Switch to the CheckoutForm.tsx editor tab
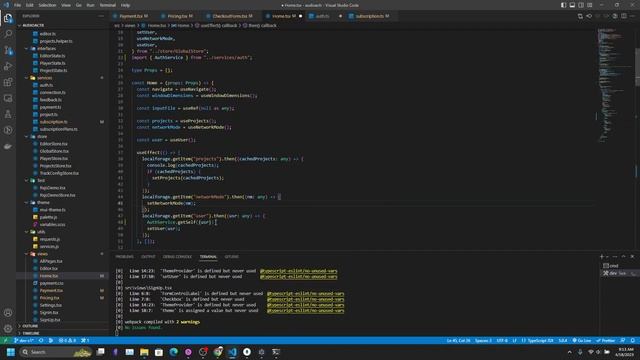The width and height of the screenshot is (640, 360). [x=231, y=16]
